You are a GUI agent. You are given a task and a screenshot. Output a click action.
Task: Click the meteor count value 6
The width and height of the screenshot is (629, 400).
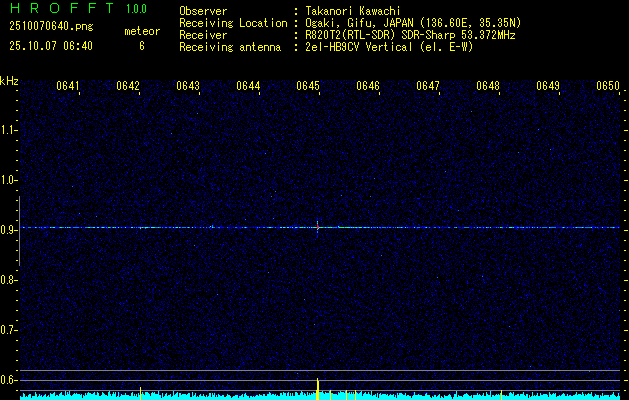click(x=142, y=46)
